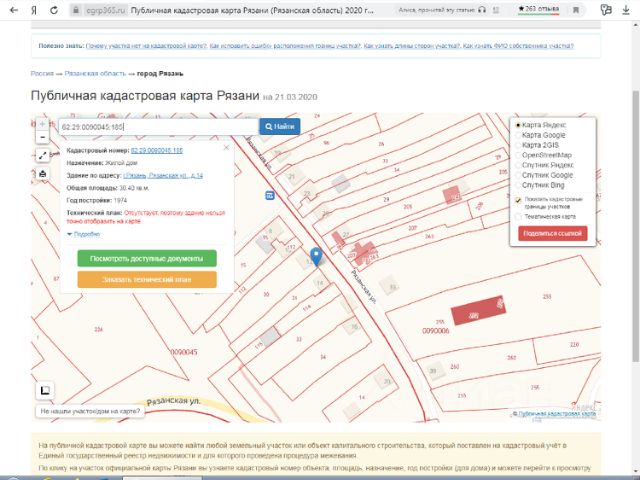This screenshot has height=480, width=640.
Task: Toggle the cadastral boundaries checkbox
Action: point(517,200)
